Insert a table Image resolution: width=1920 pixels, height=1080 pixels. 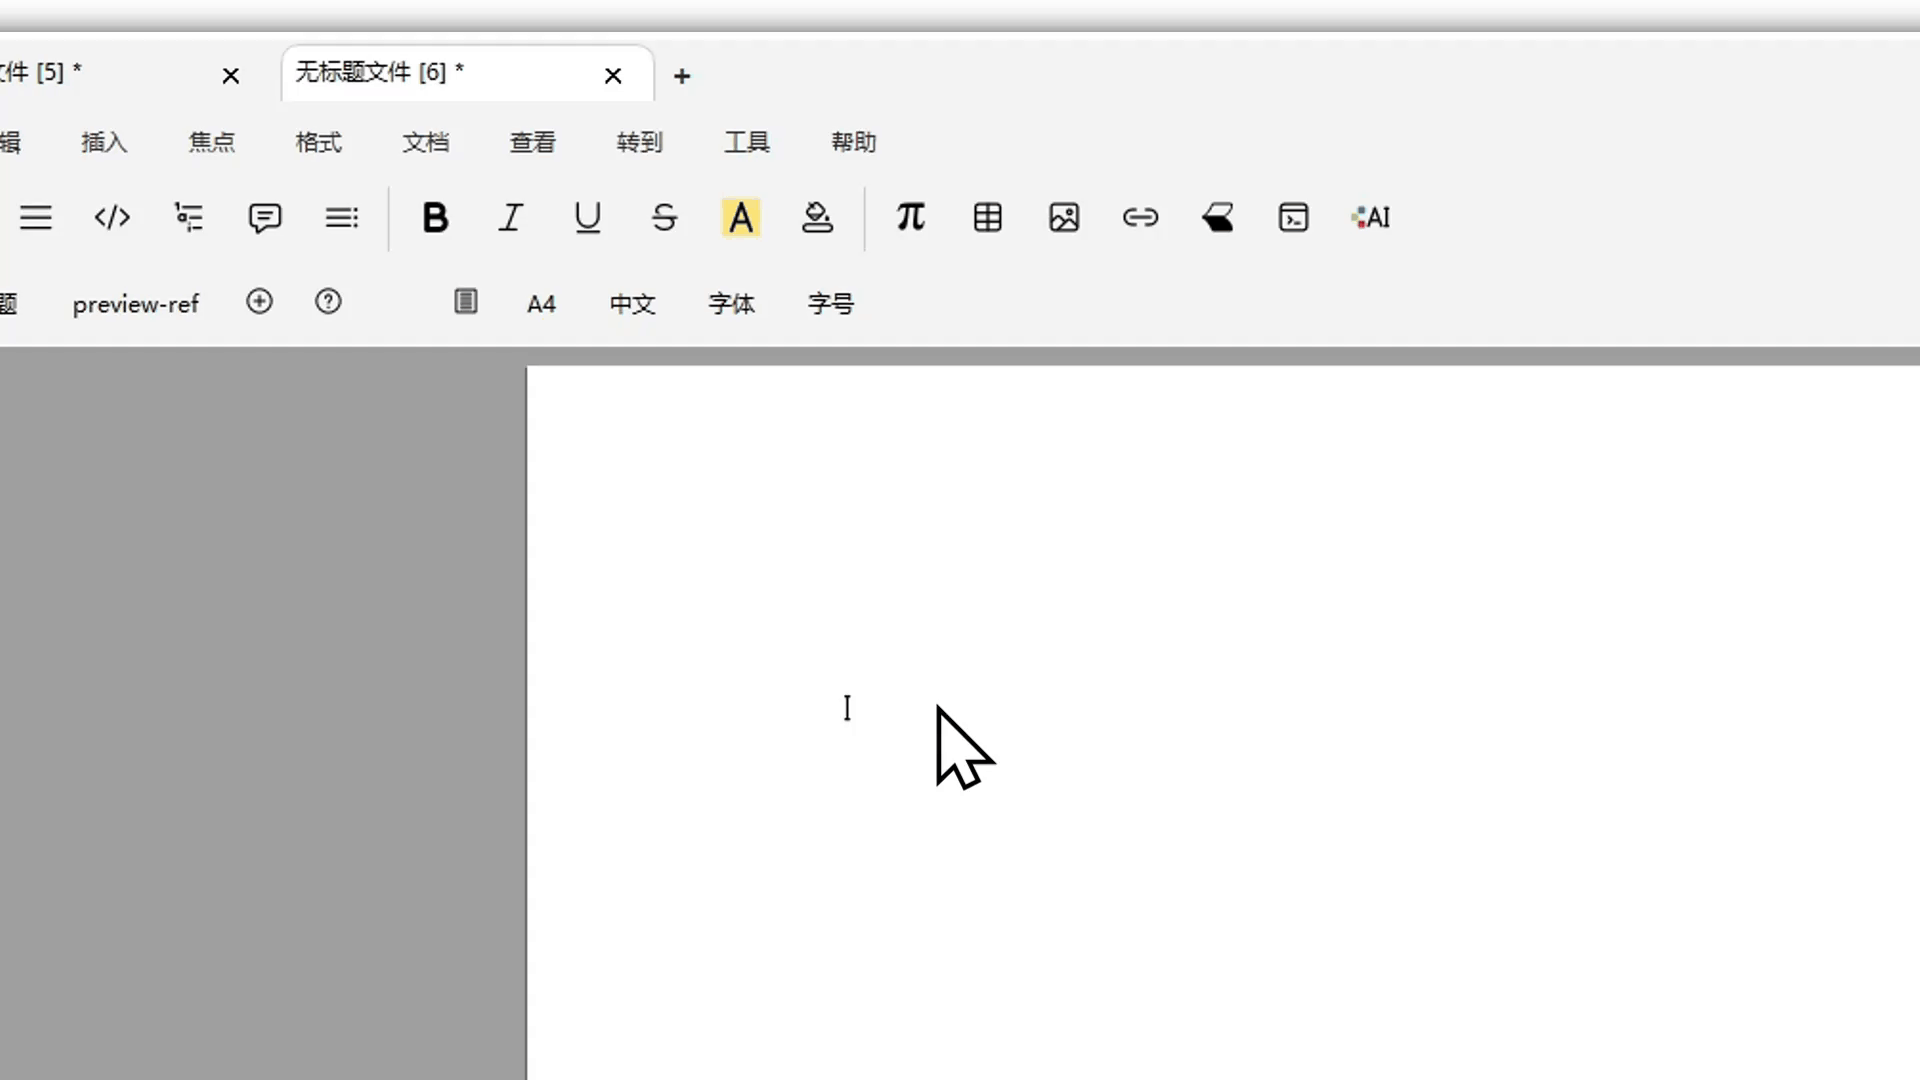[x=988, y=217]
